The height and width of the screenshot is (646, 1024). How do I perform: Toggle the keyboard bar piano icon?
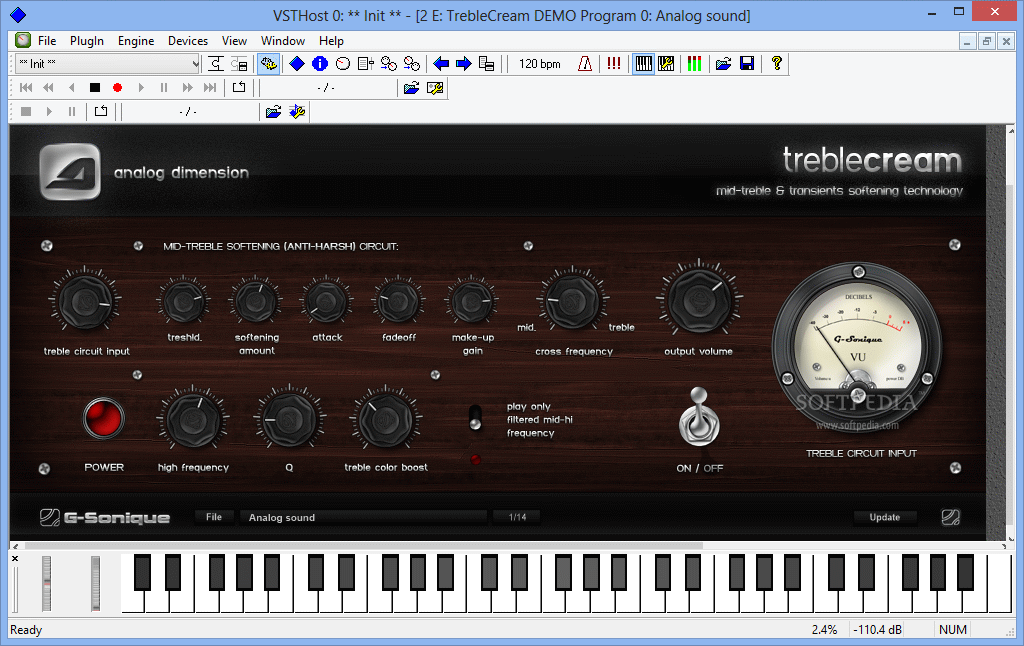(x=643, y=63)
